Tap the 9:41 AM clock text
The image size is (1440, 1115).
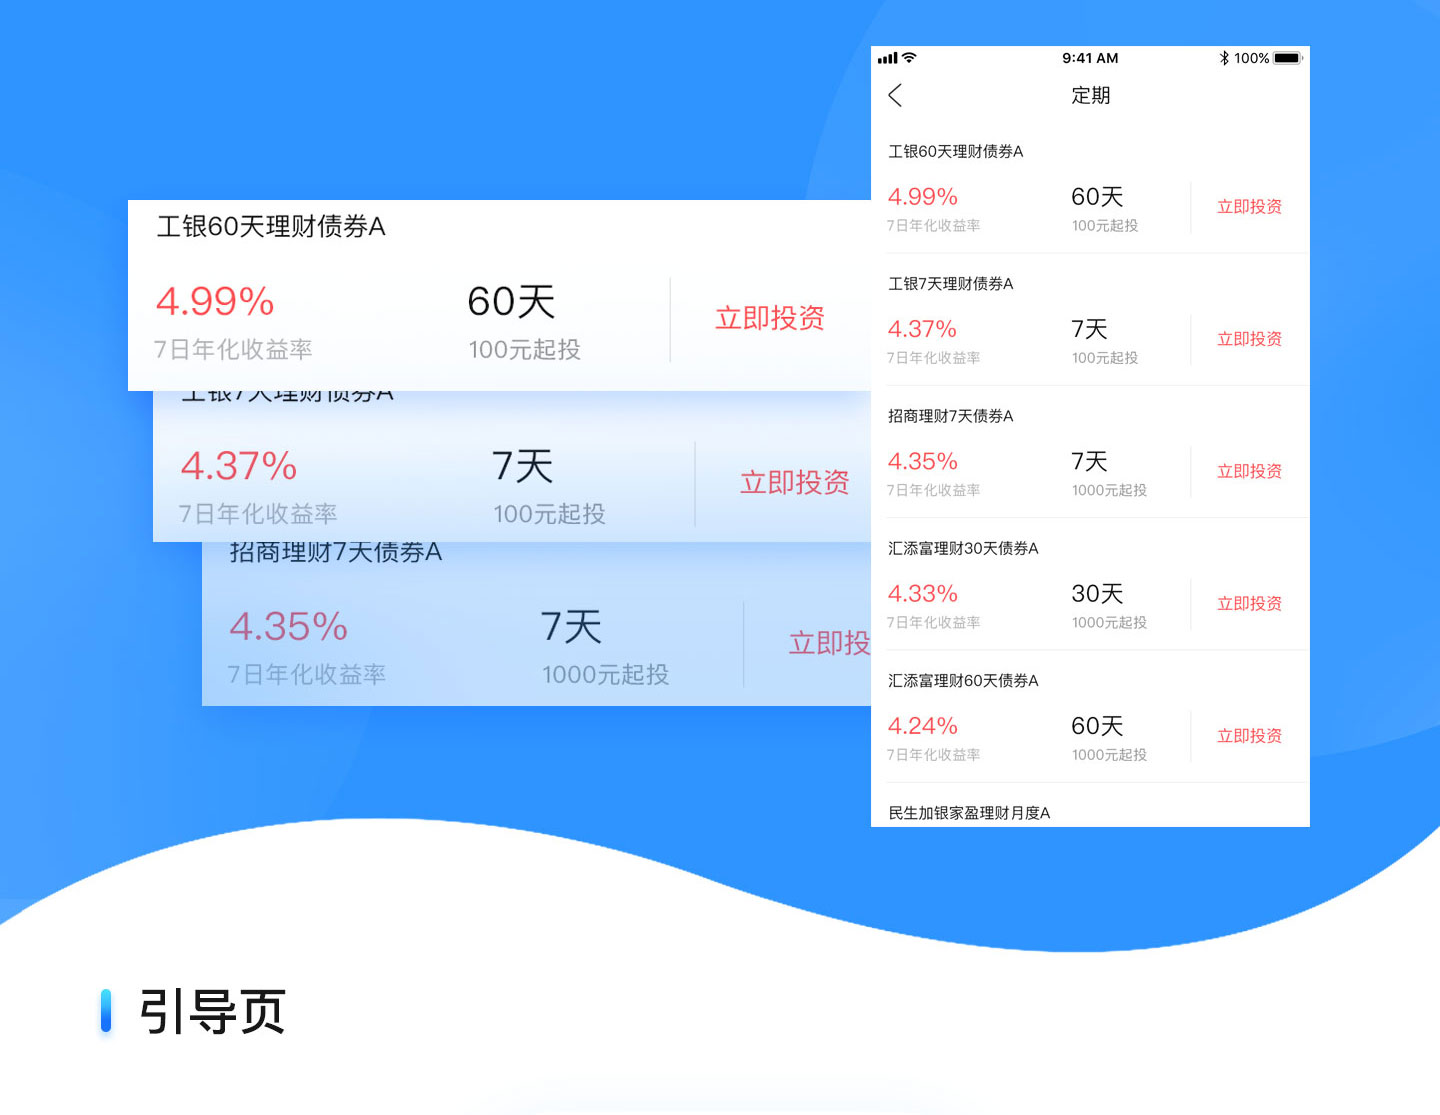(x=1090, y=58)
